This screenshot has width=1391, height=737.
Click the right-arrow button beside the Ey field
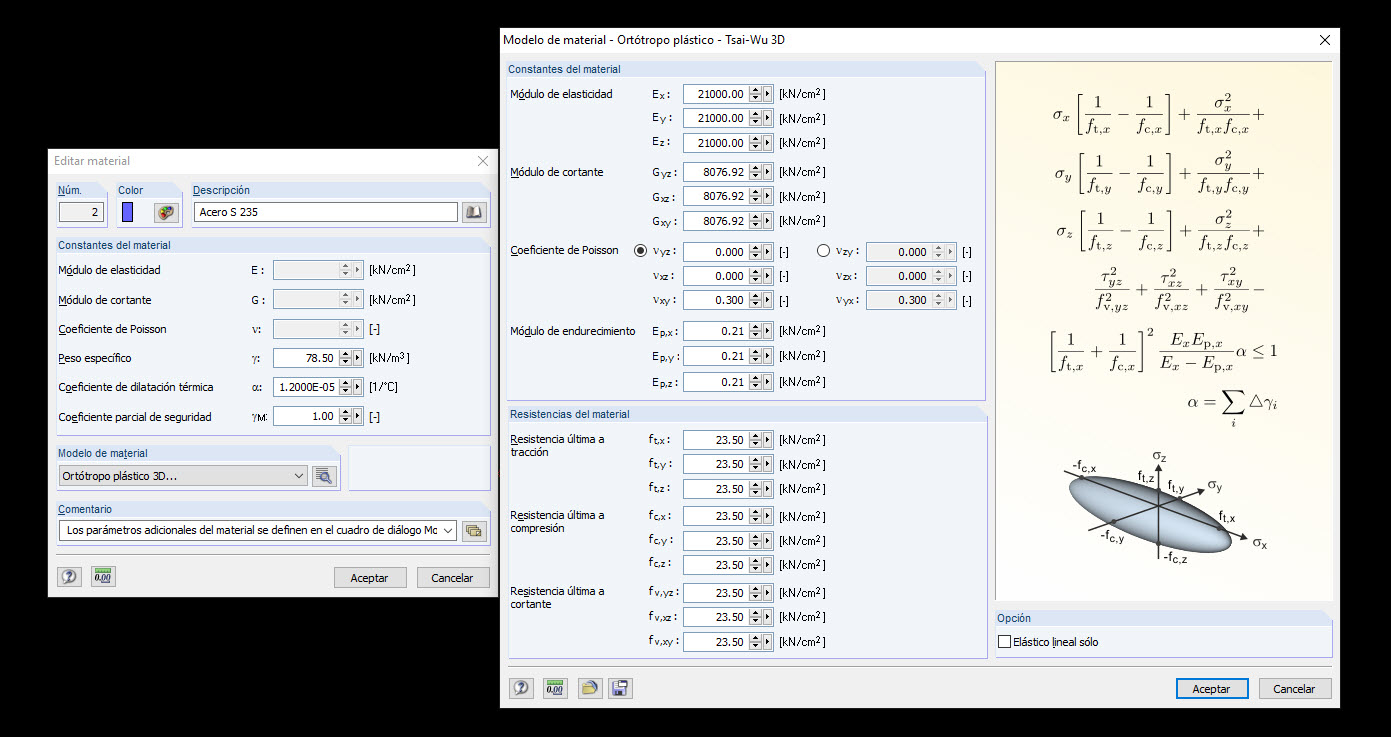[768, 118]
